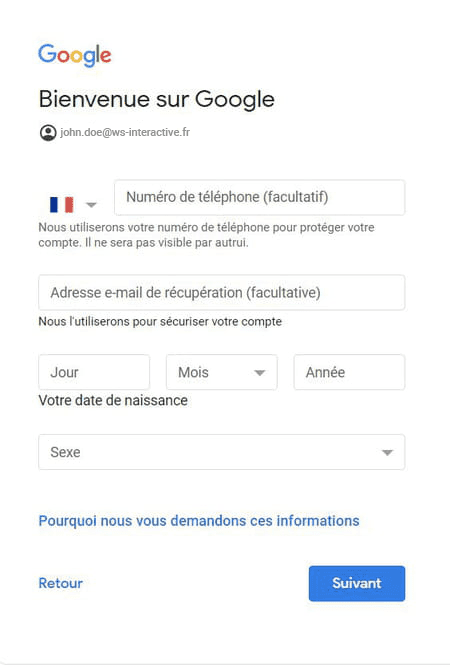Select the French flag country icon
This screenshot has width=450, height=667.
62,205
